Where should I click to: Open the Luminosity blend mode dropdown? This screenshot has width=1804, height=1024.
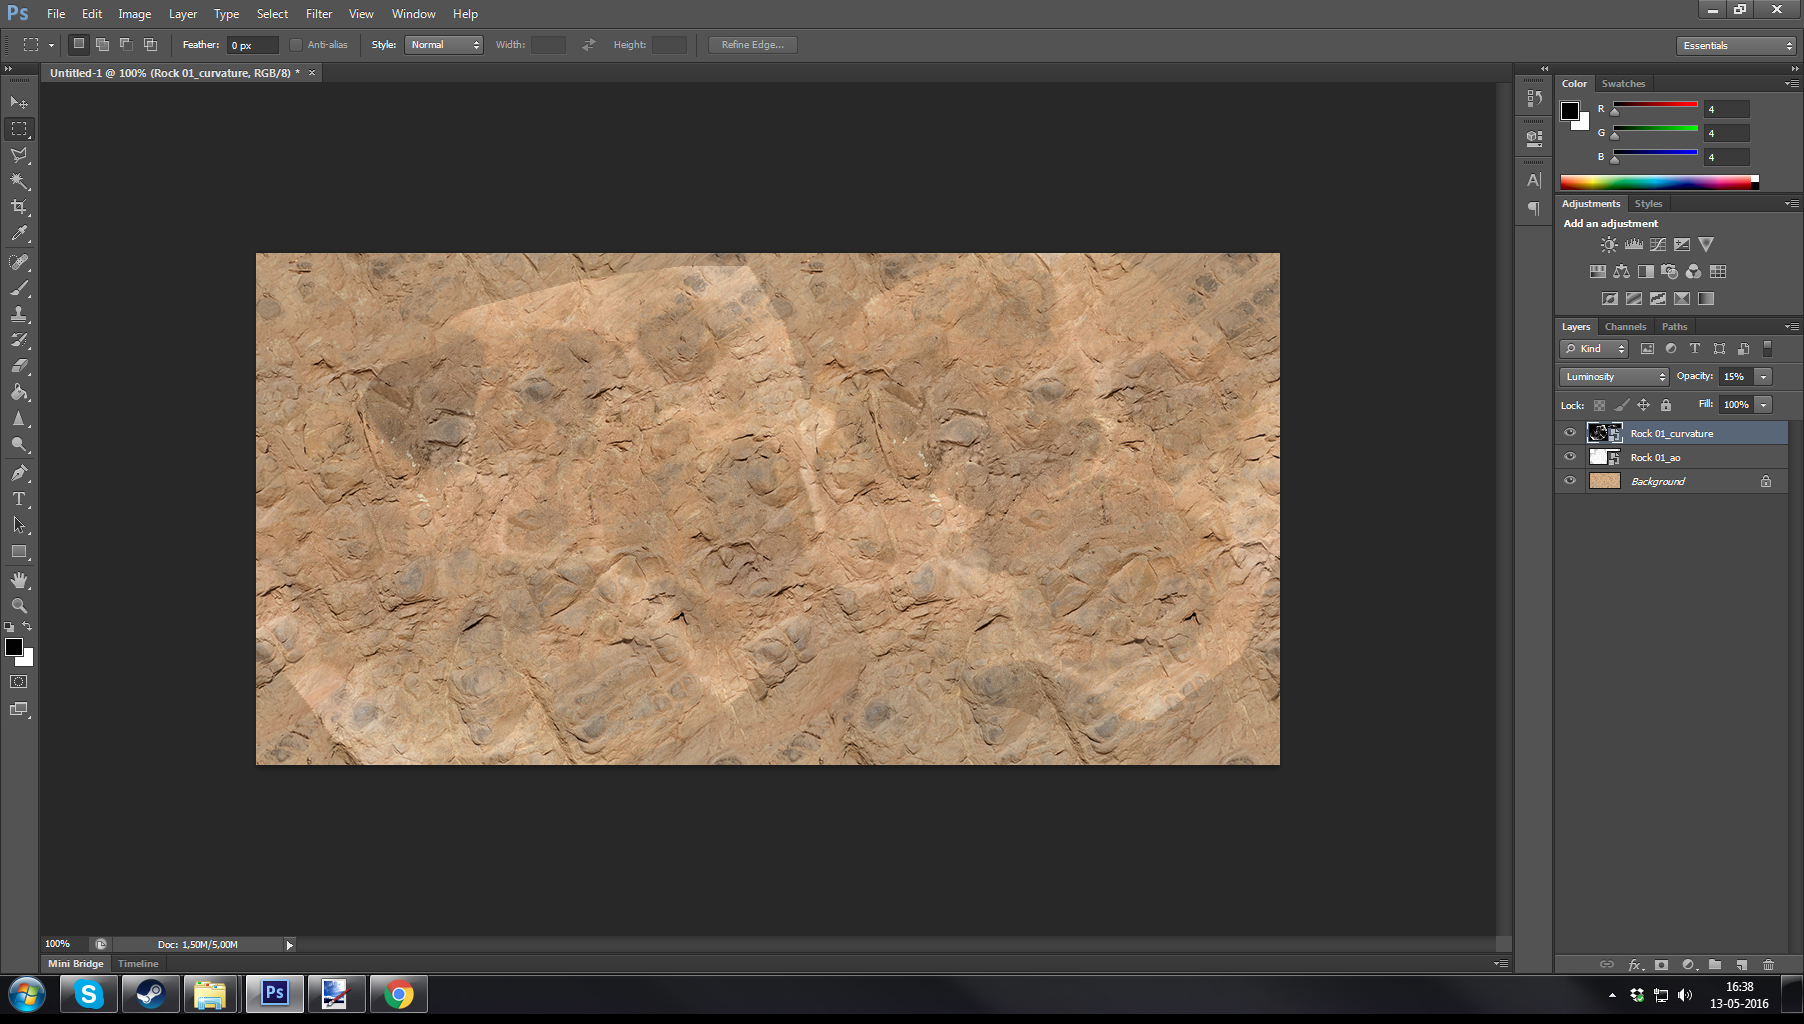[x=1614, y=377]
